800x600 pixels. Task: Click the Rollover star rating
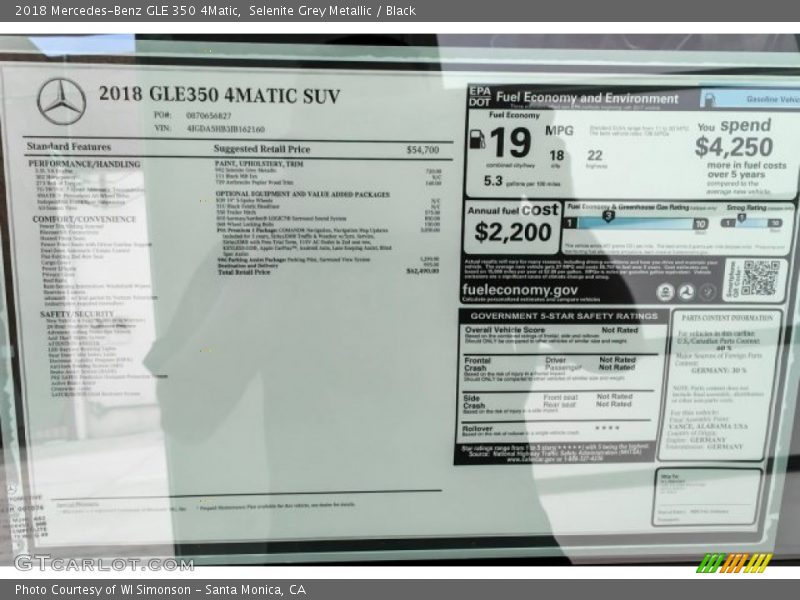[607, 428]
